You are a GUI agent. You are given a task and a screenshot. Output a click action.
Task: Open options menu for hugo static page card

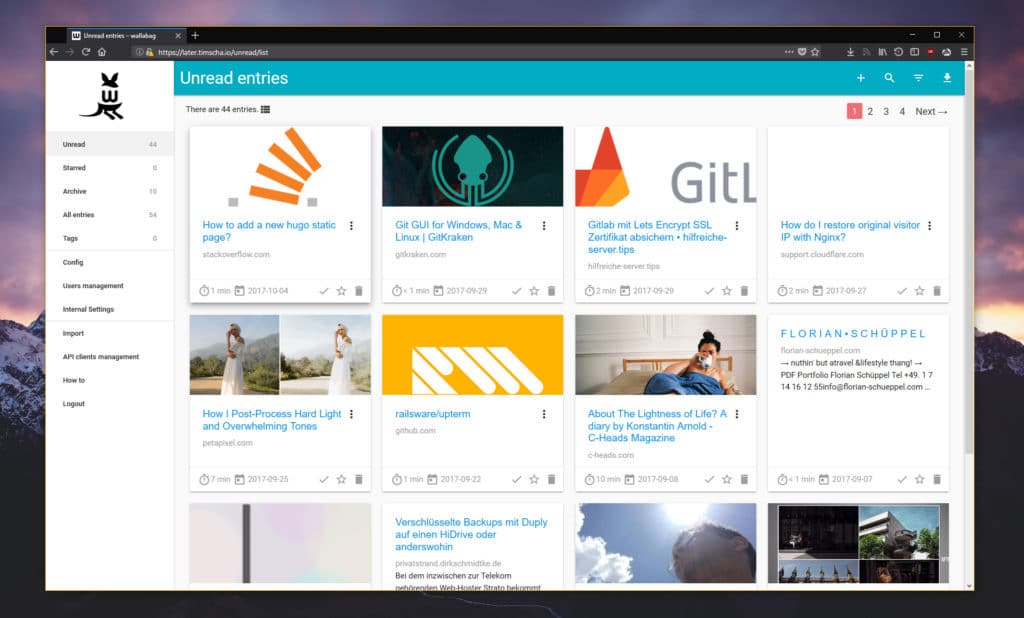pyautogui.click(x=351, y=225)
